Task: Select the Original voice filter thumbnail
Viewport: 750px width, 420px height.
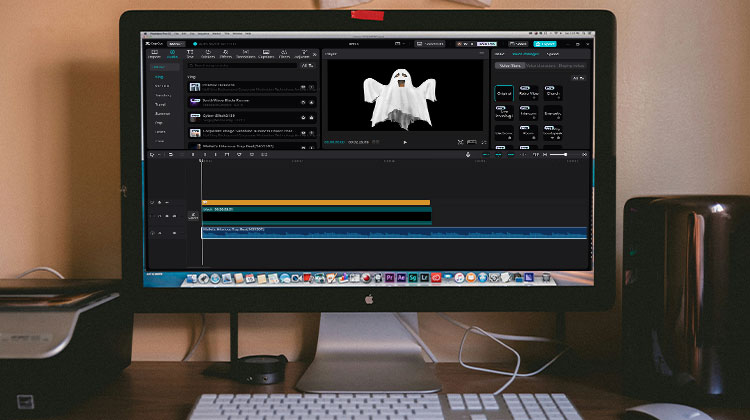Action: coord(504,92)
